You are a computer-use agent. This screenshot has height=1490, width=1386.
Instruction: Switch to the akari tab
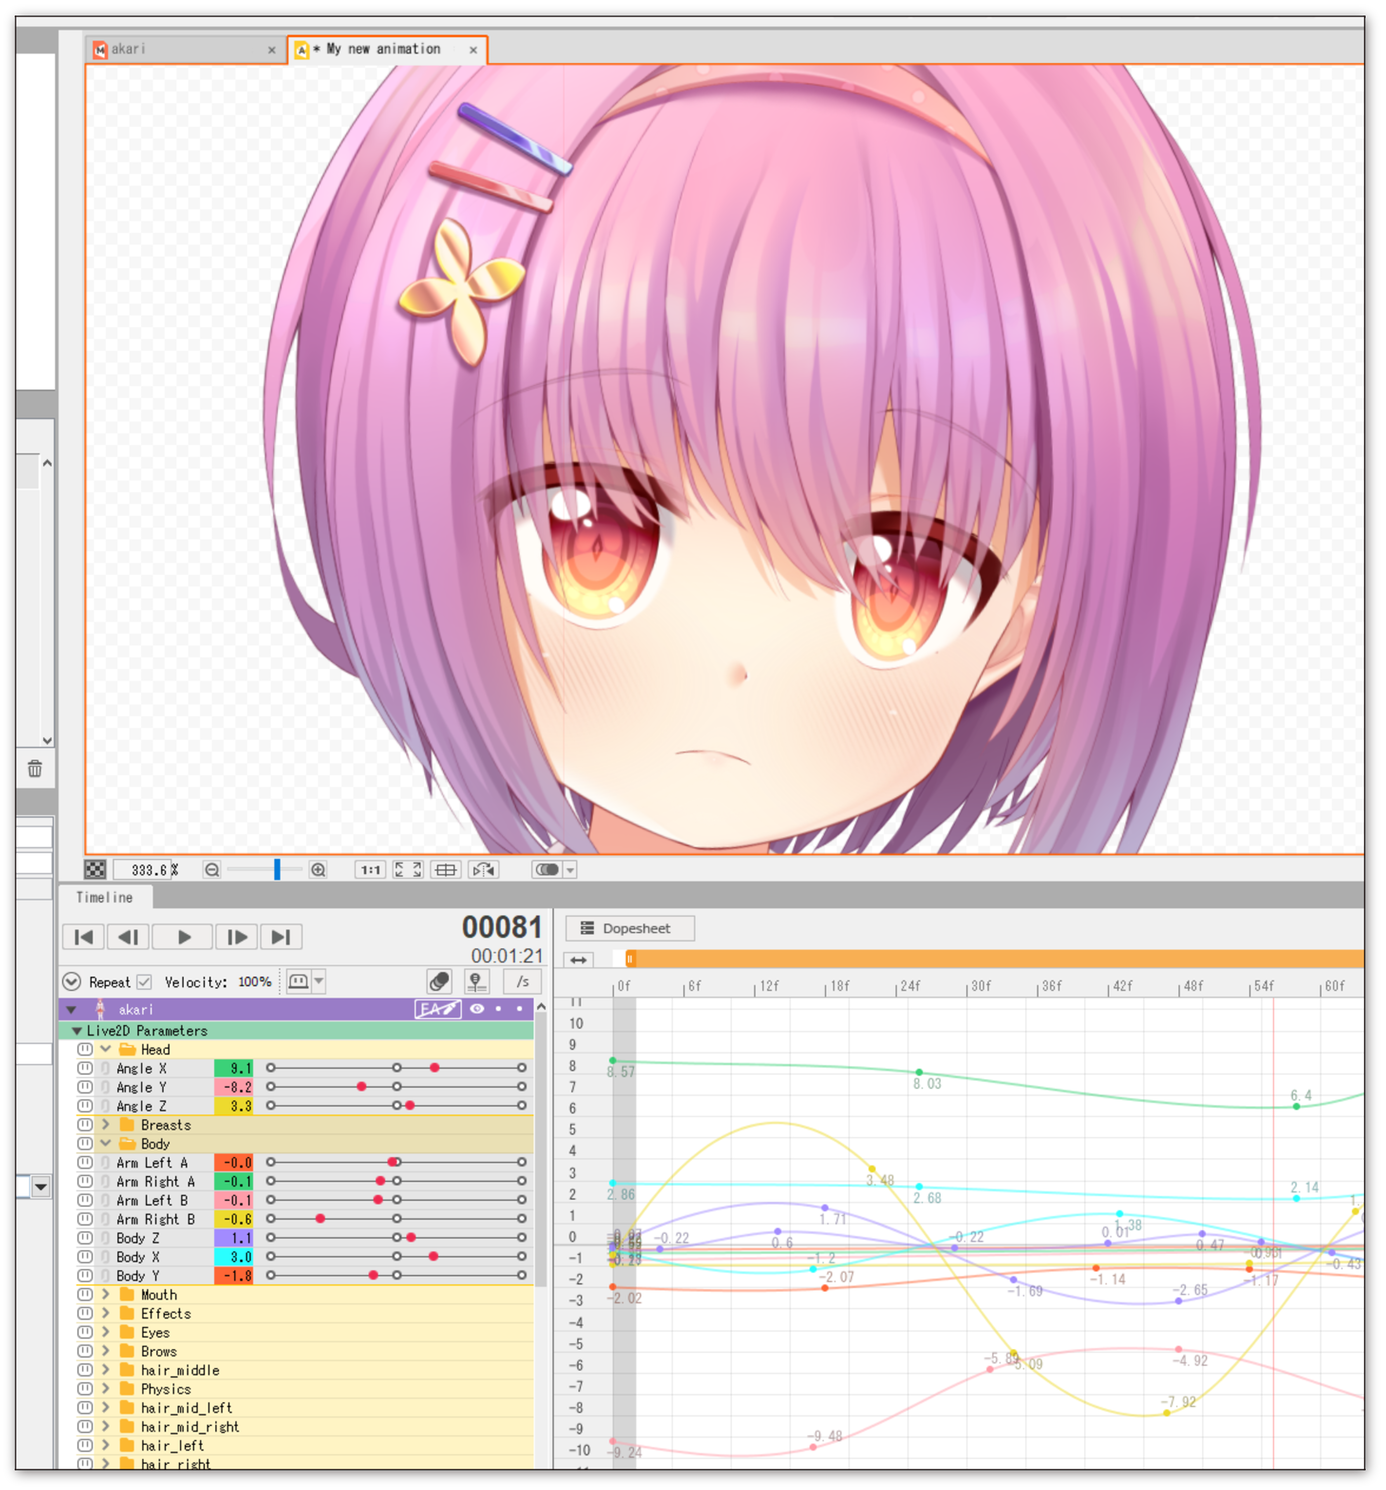130,48
